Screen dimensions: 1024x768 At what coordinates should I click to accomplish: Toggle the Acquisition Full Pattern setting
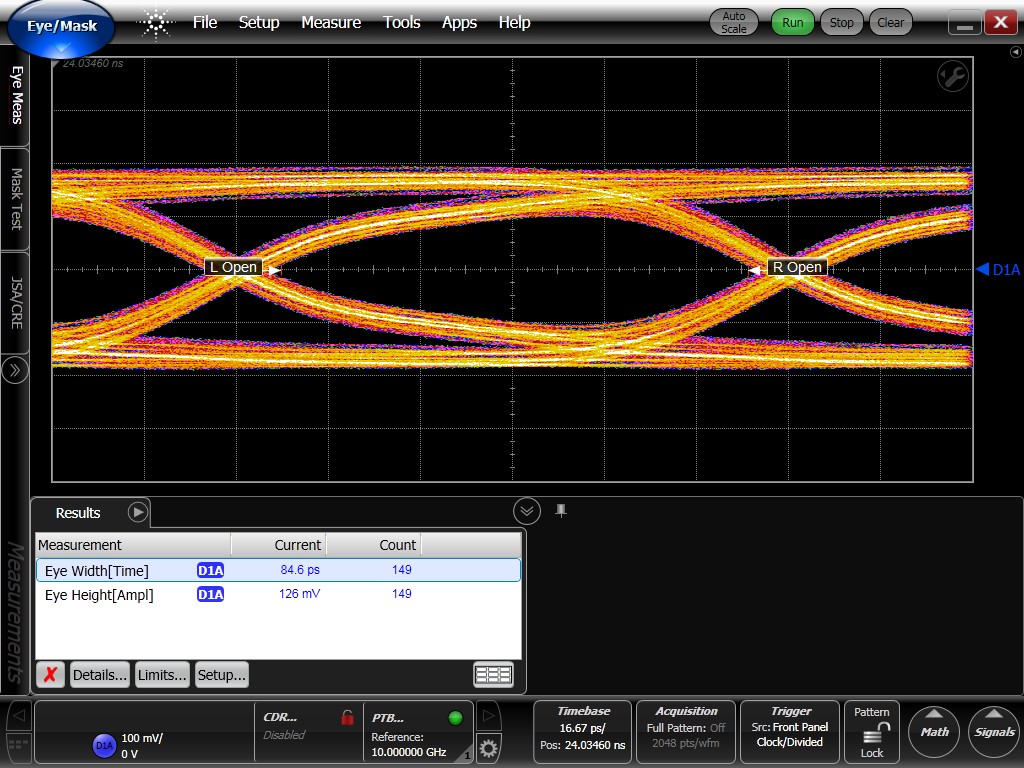click(x=686, y=727)
